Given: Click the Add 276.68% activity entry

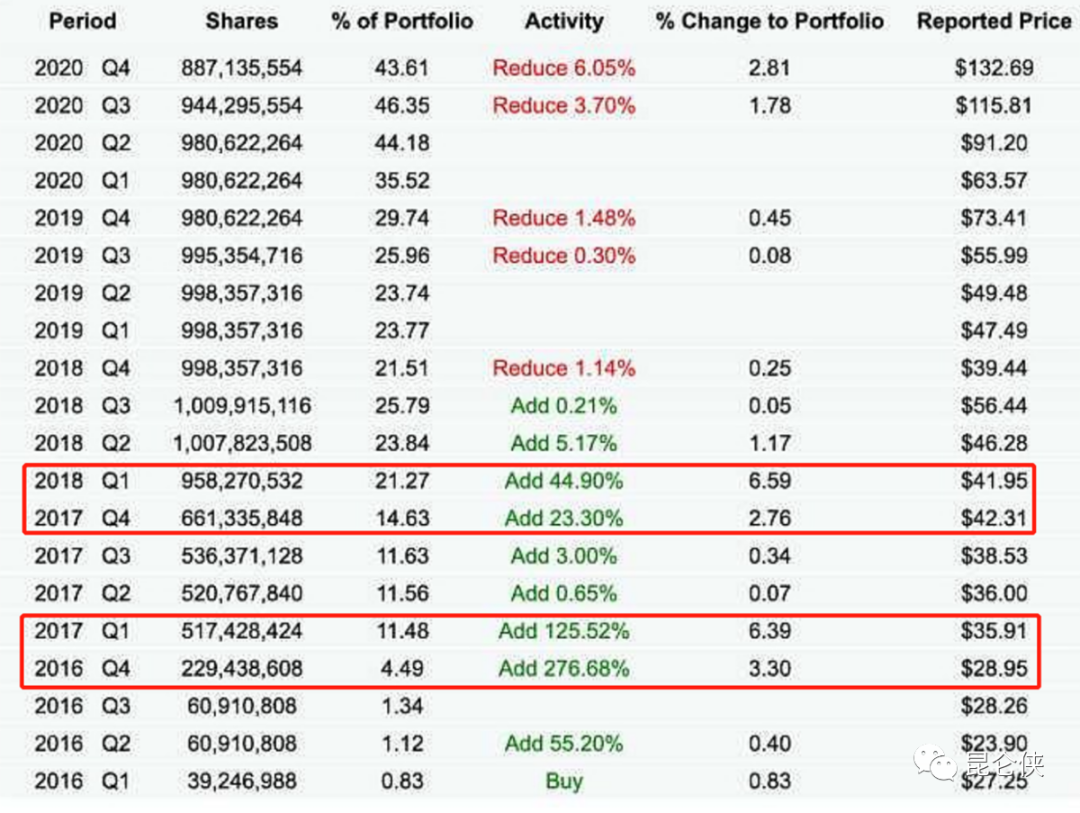Looking at the screenshot, I should click(564, 669).
